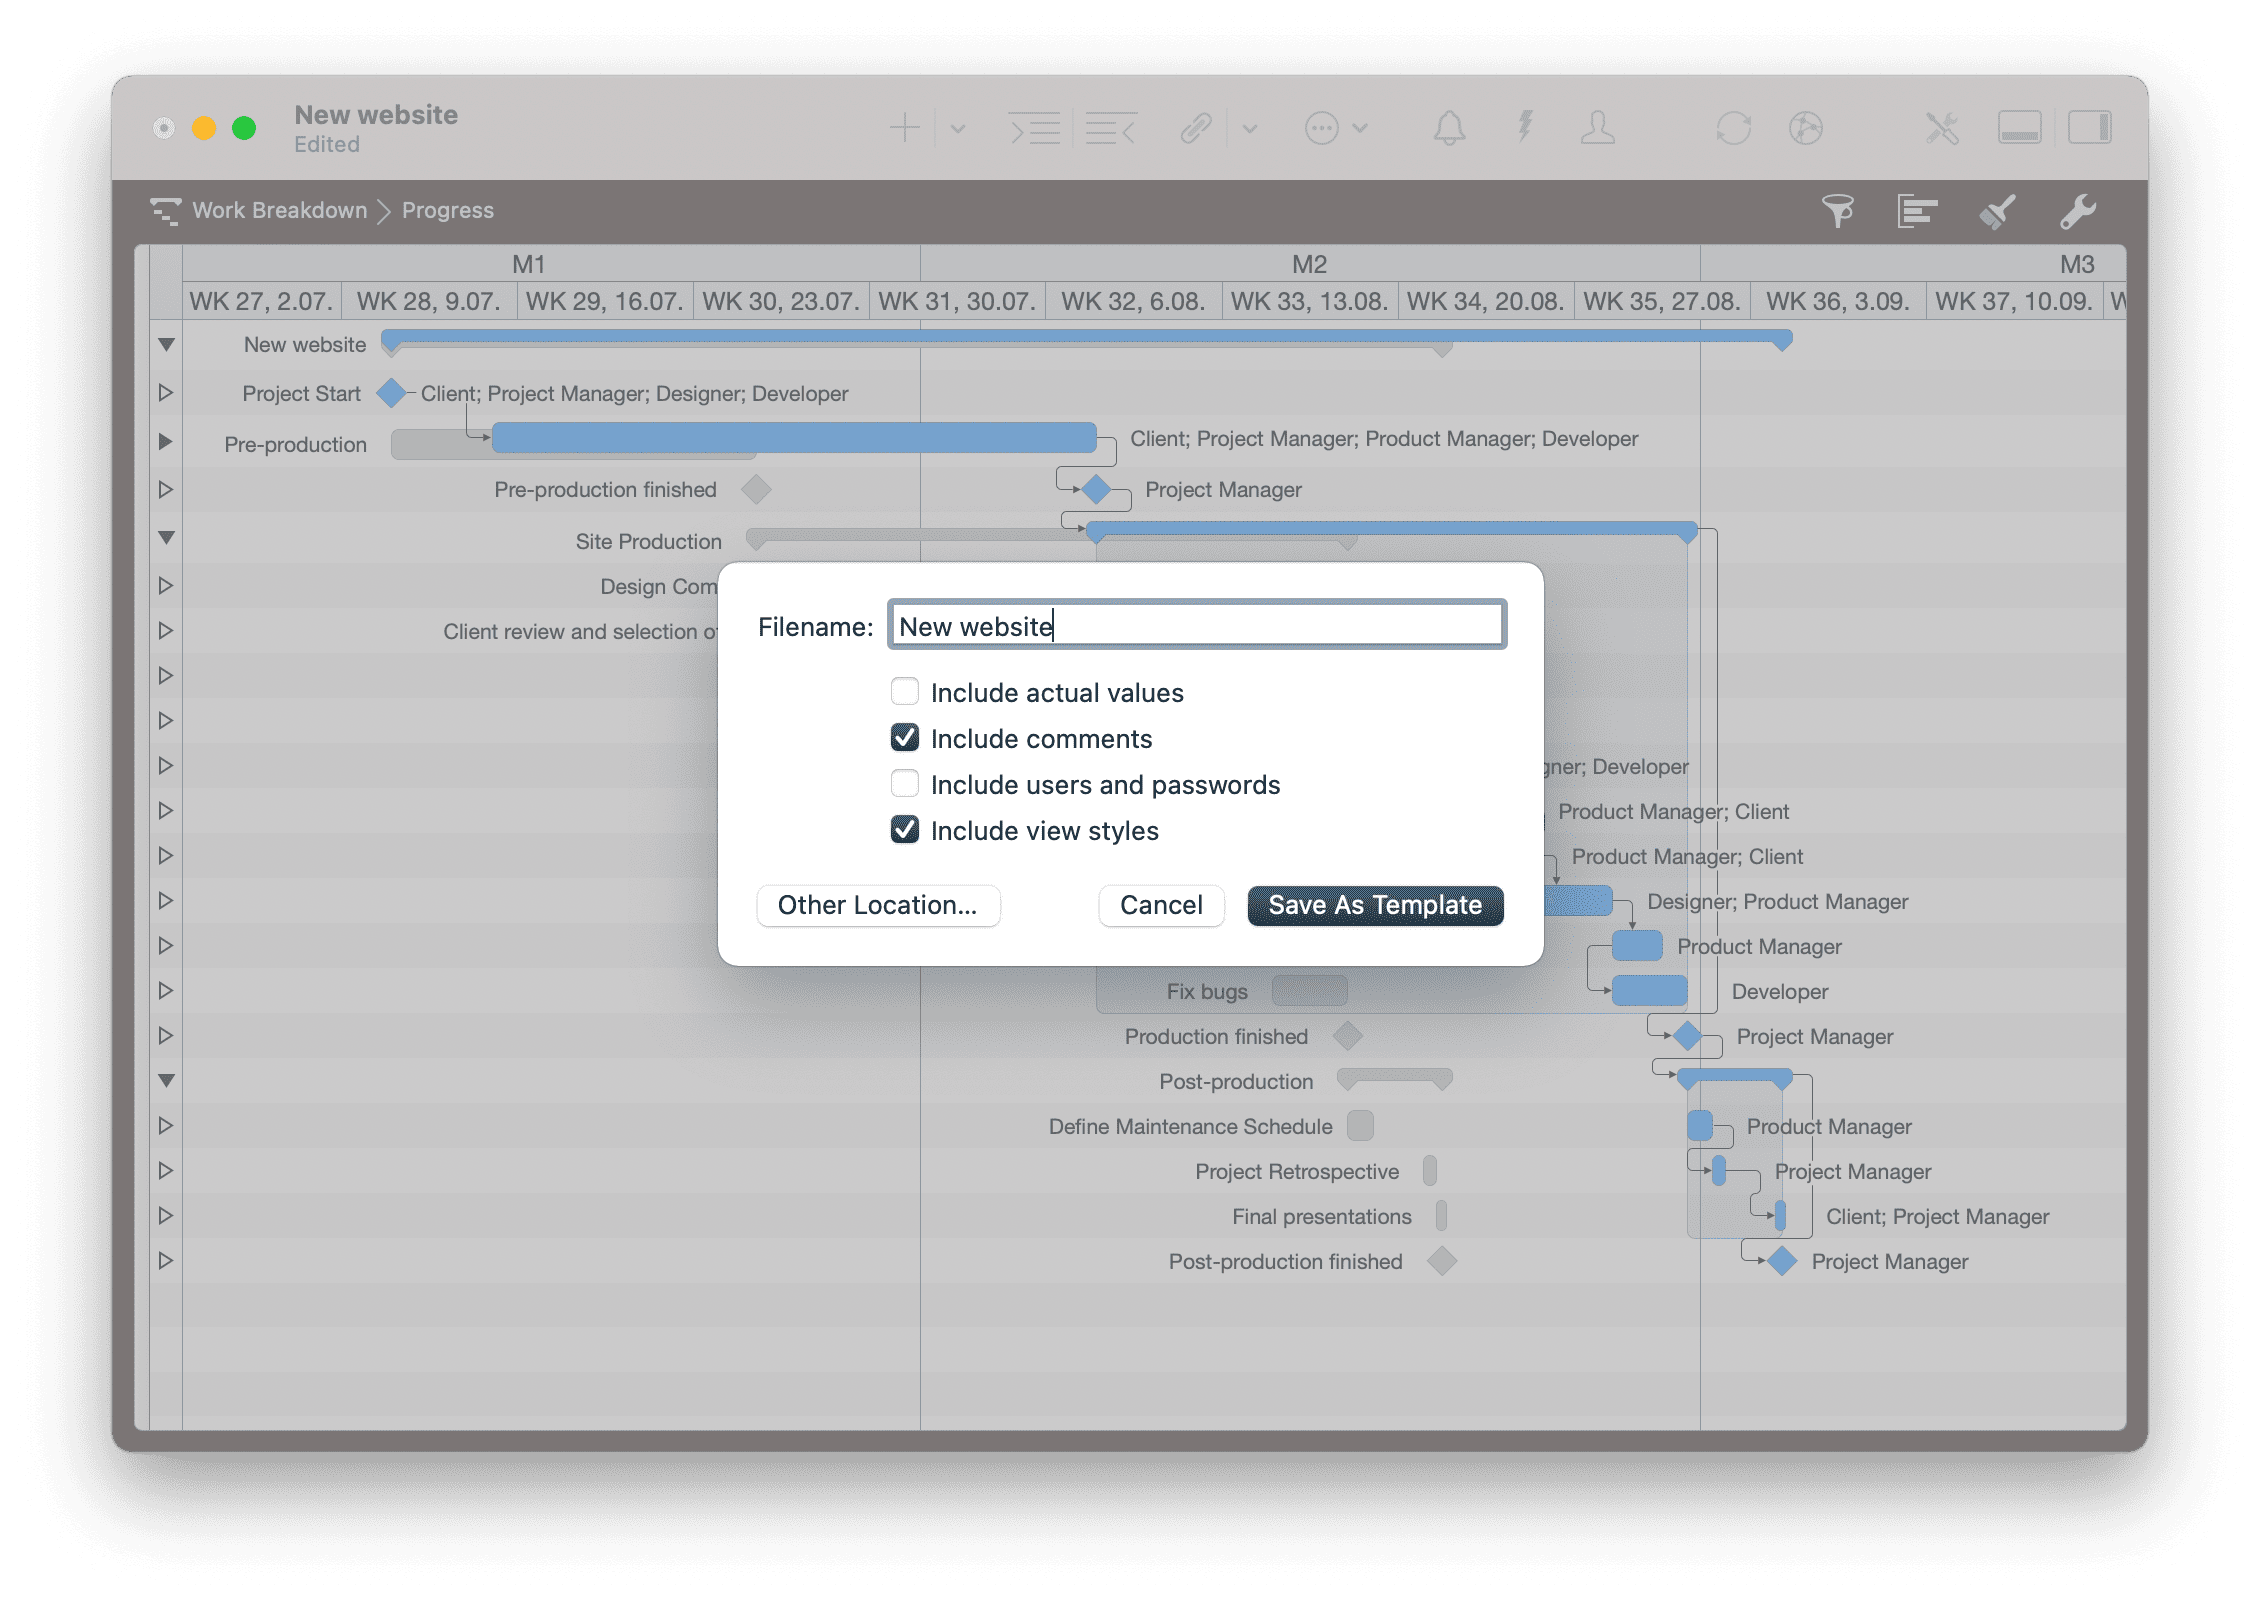Open the resources person icon
Viewport: 2260px width, 1600px height.
(x=1597, y=128)
